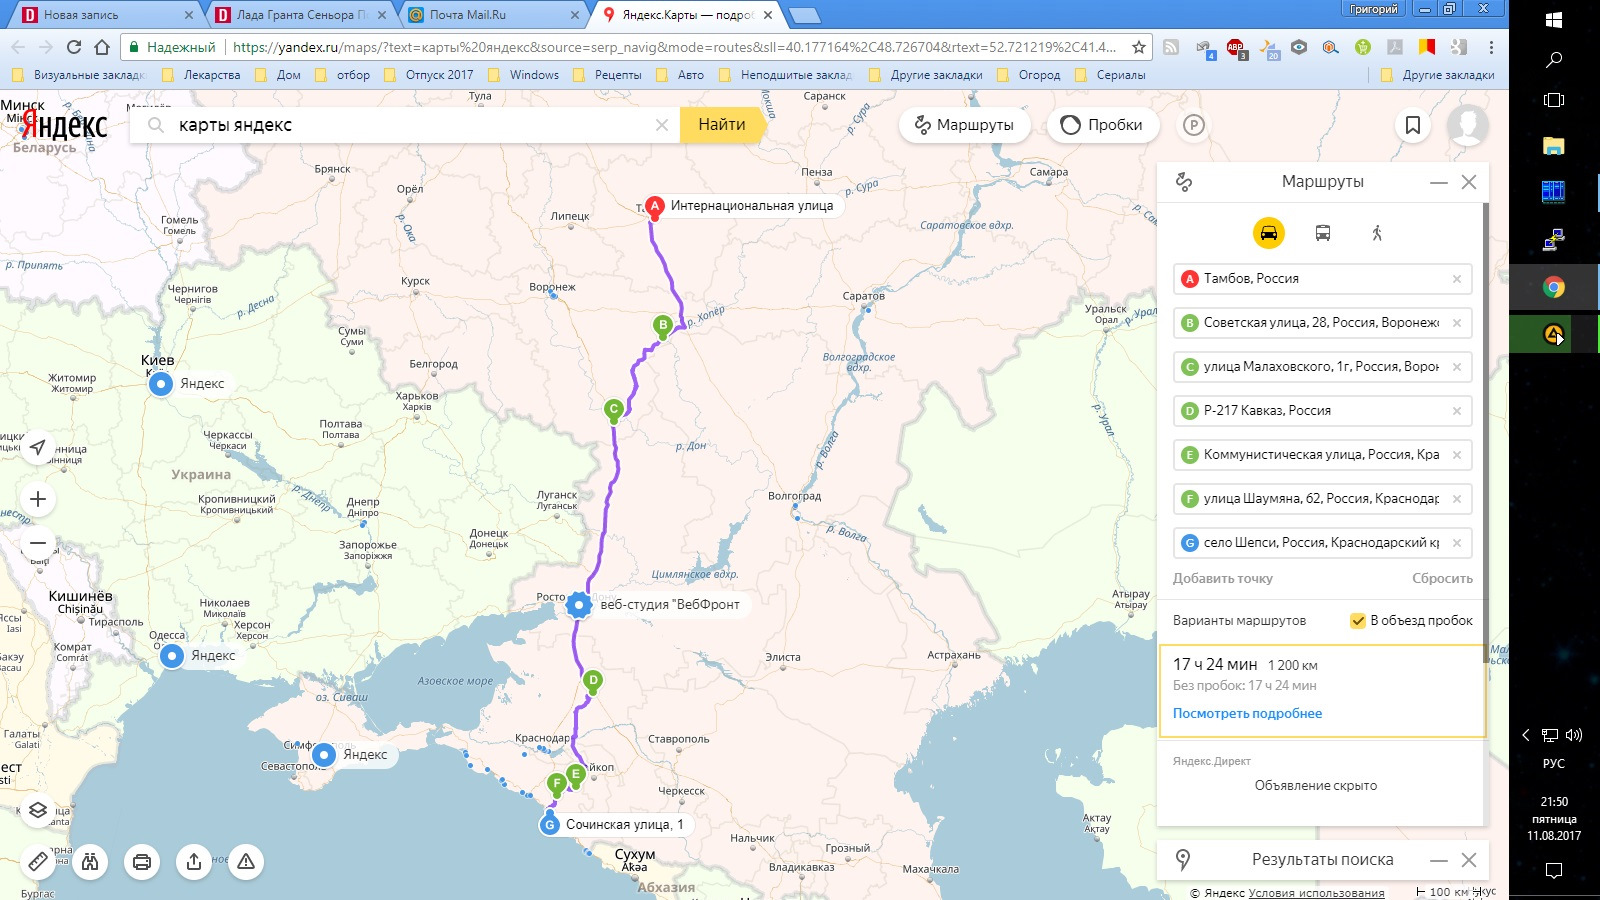
Task: Open Chrome home page button
Action: pos(102,47)
